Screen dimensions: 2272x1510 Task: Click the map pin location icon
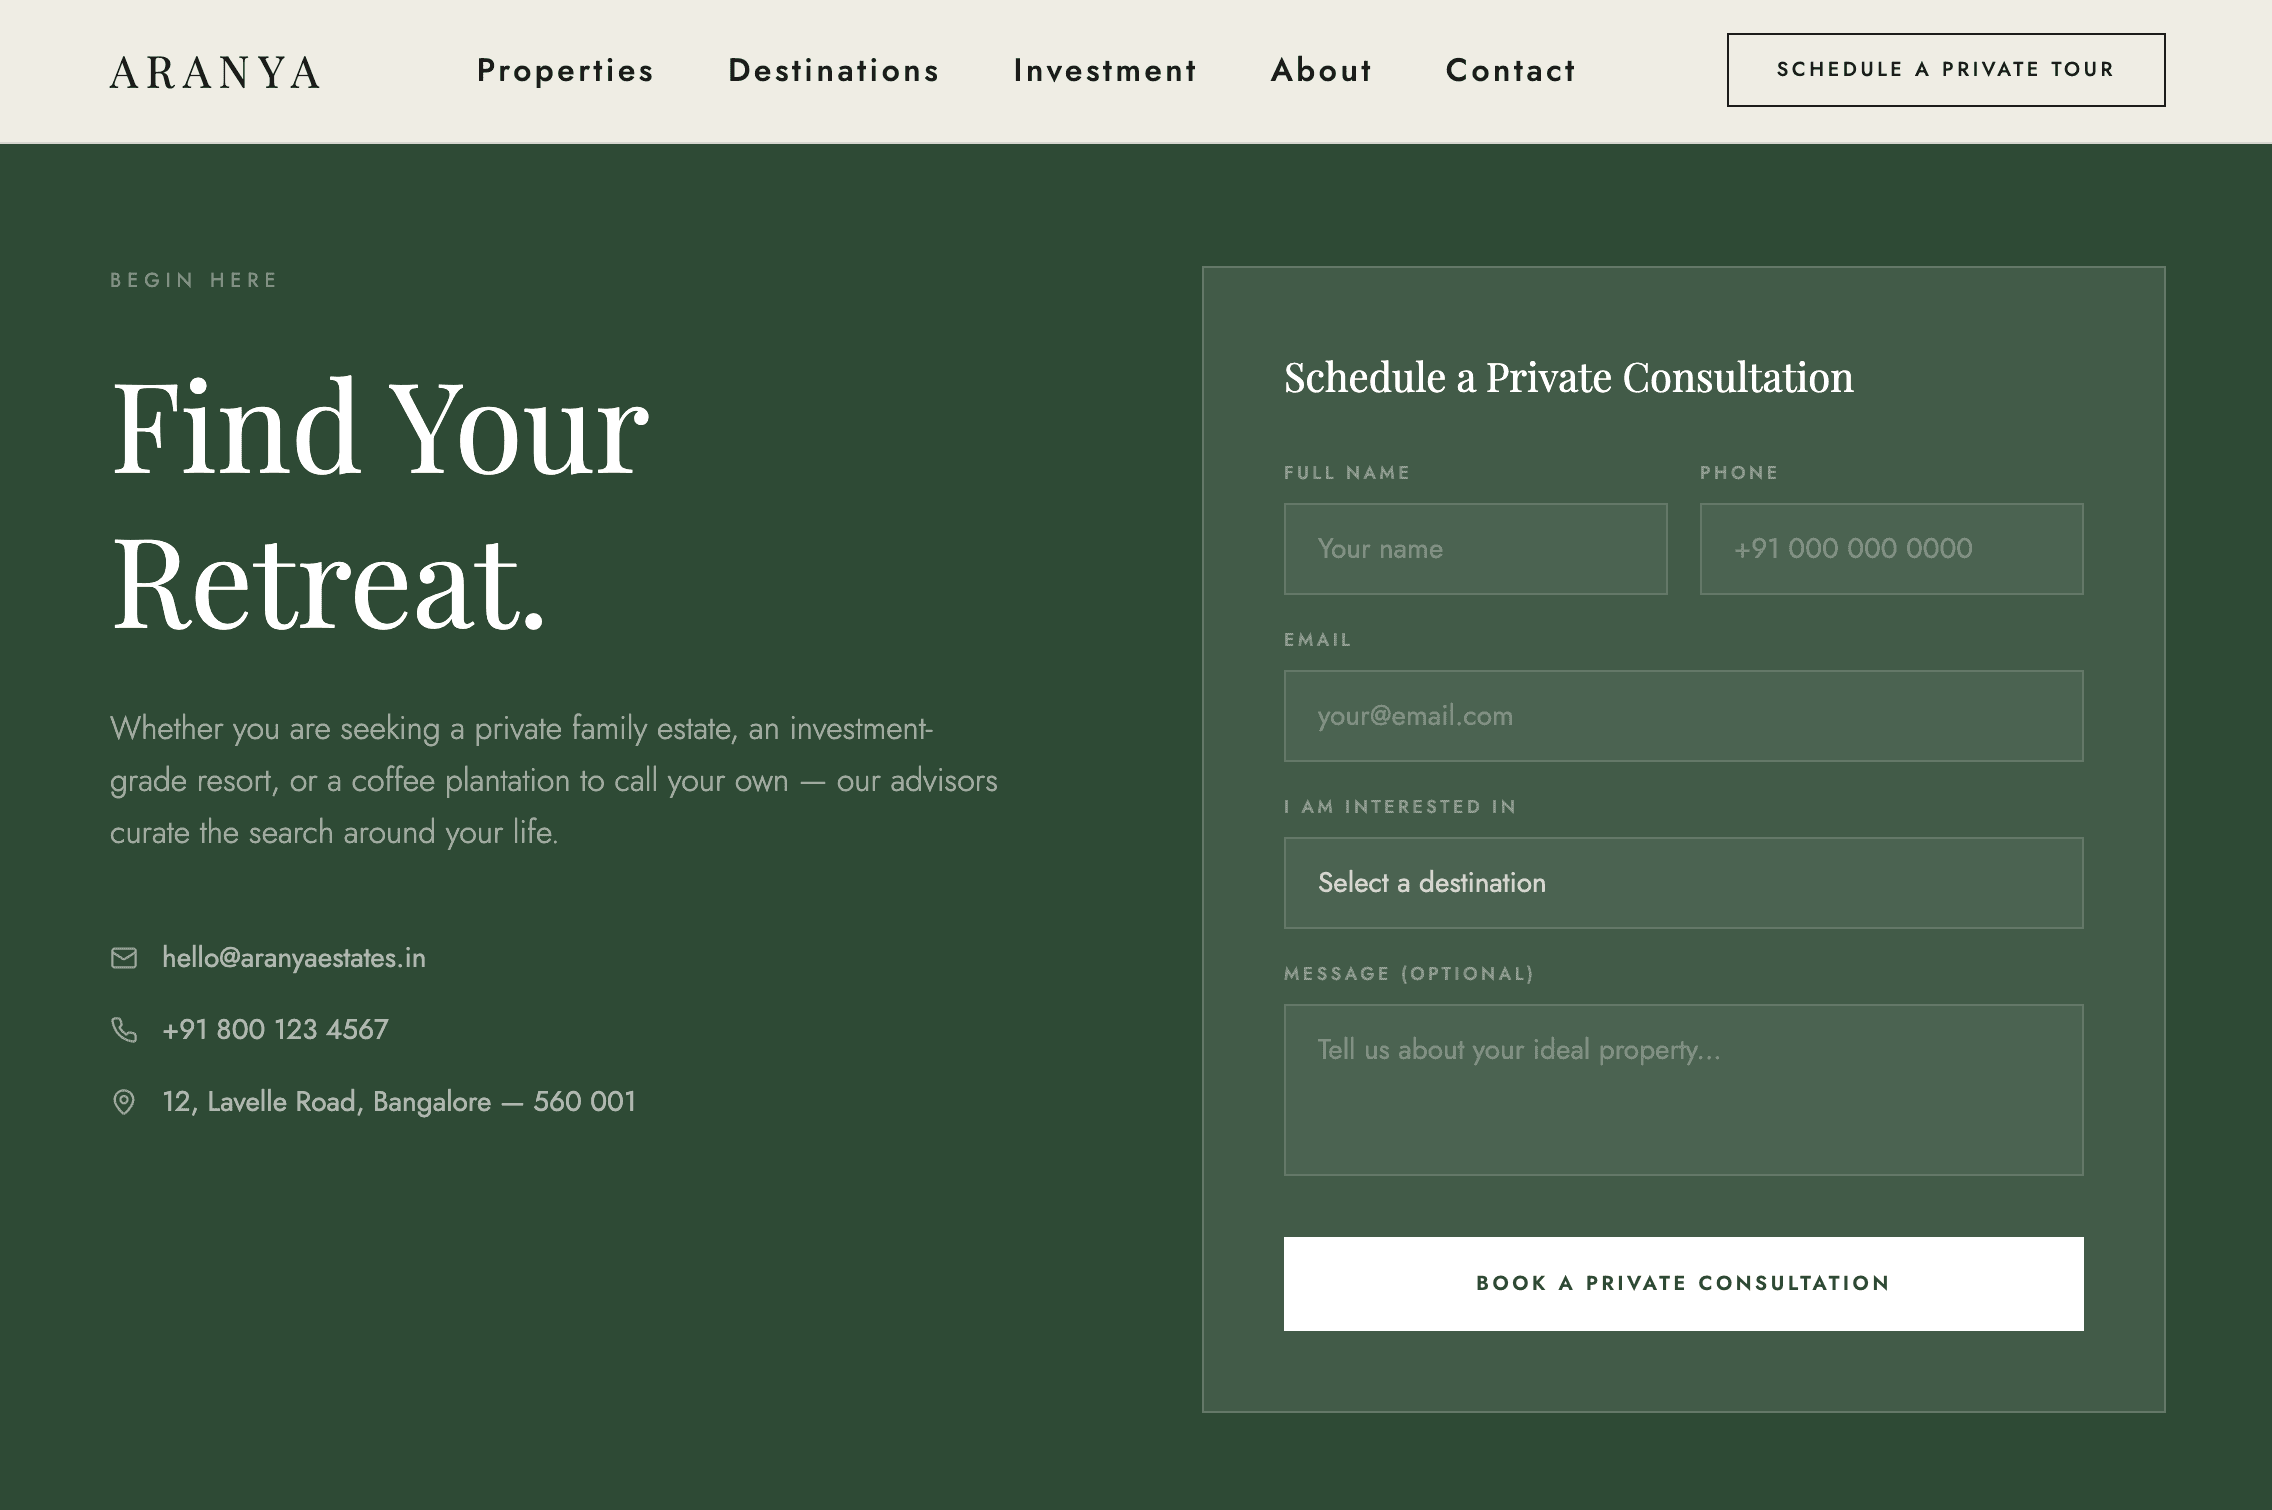pyautogui.click(x=124, y=1102)
